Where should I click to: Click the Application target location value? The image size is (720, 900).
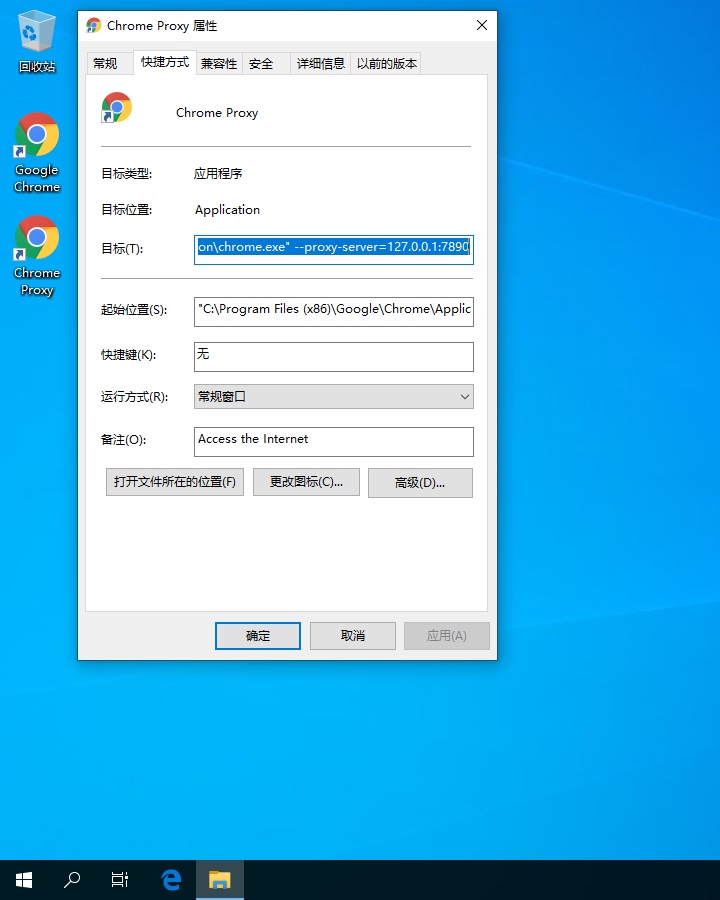[x=227, y=210]
